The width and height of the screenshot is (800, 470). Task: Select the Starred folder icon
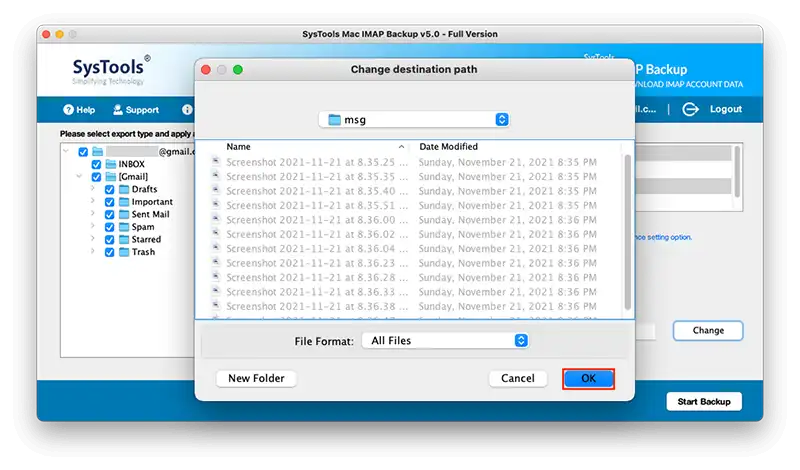pyautogui.click(x=124, y=239)
